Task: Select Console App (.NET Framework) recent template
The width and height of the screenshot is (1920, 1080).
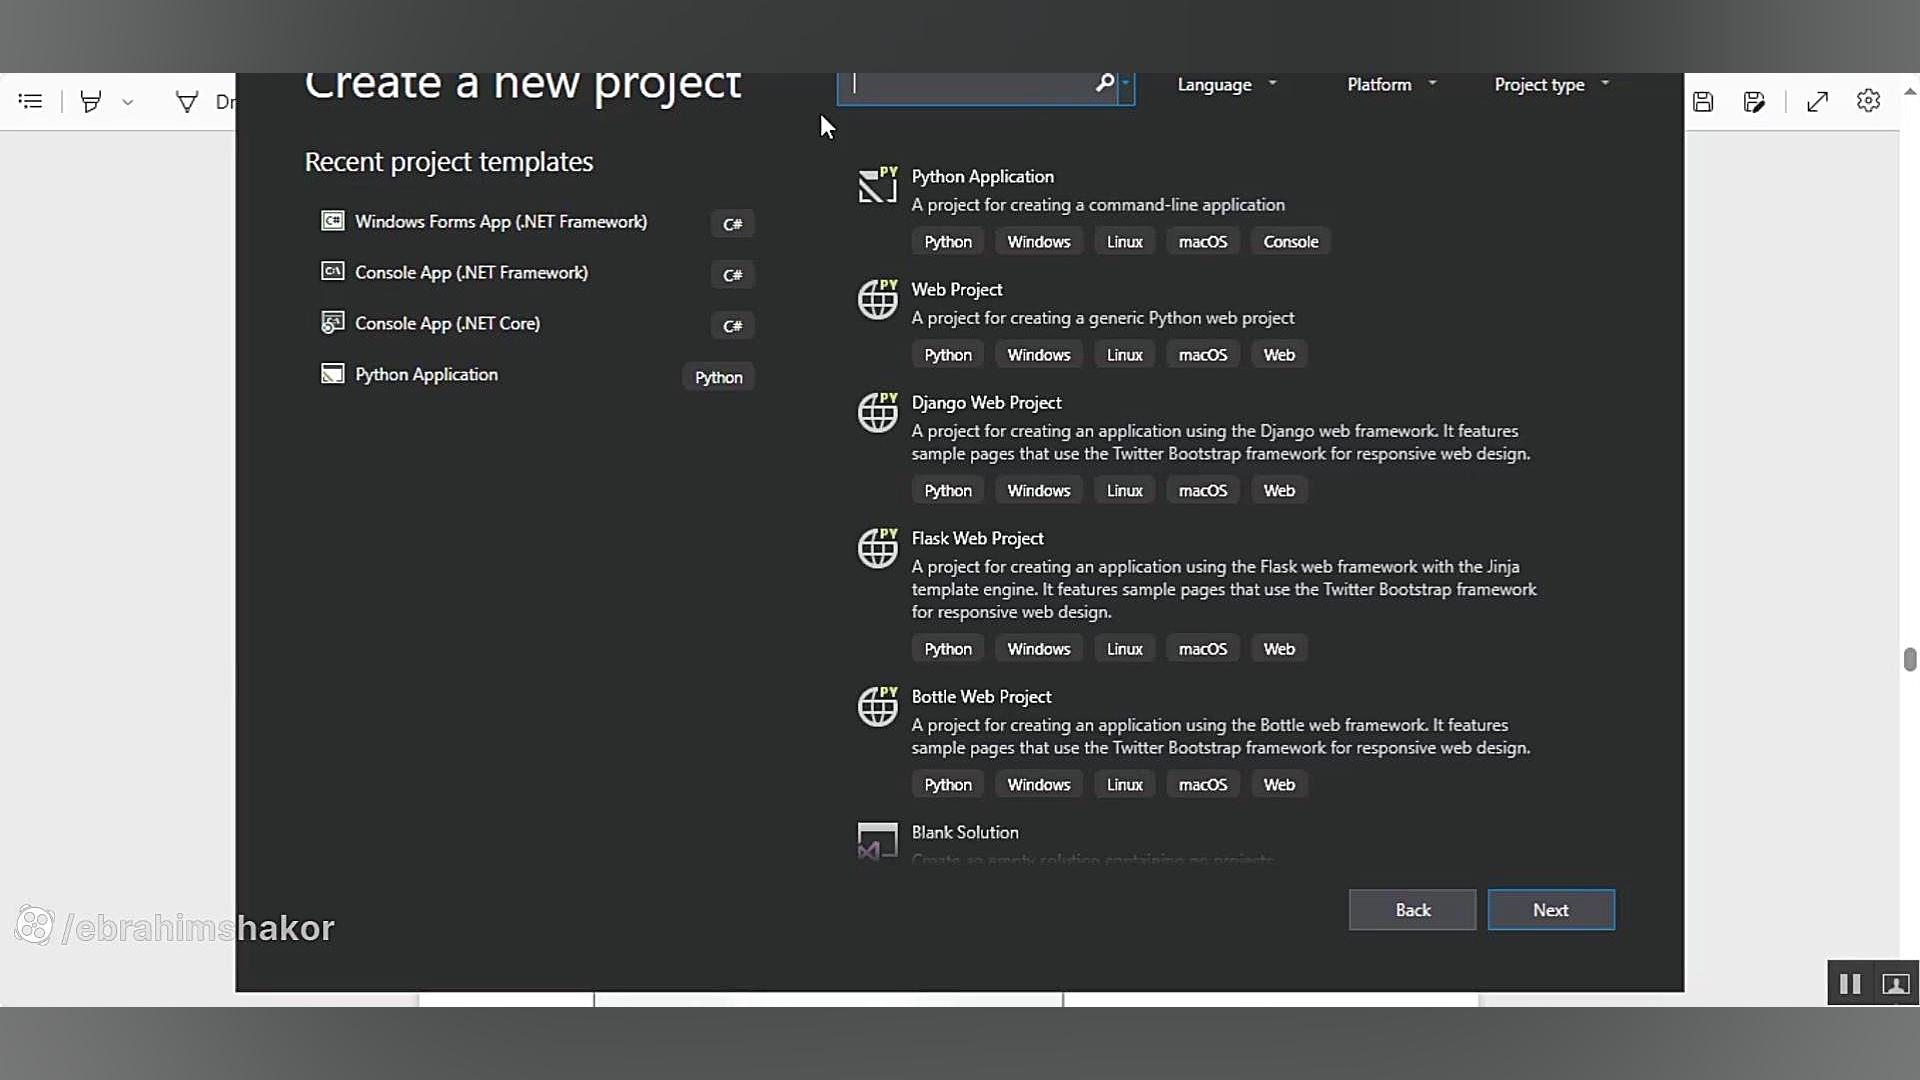Action: click(536, 273)
